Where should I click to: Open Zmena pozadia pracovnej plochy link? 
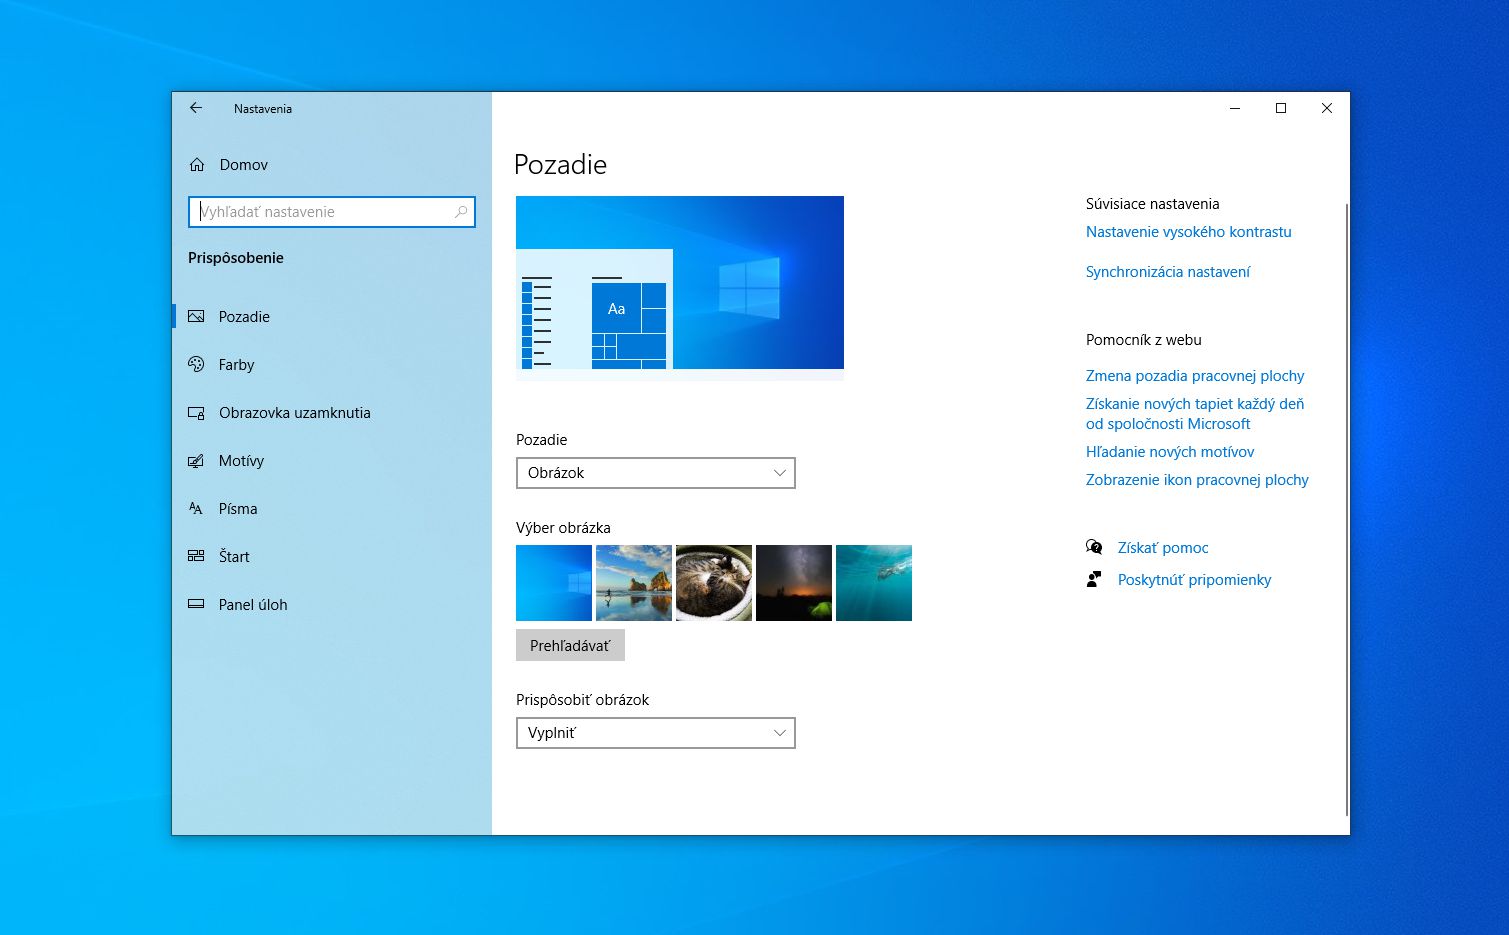[x=1195, y=375]
